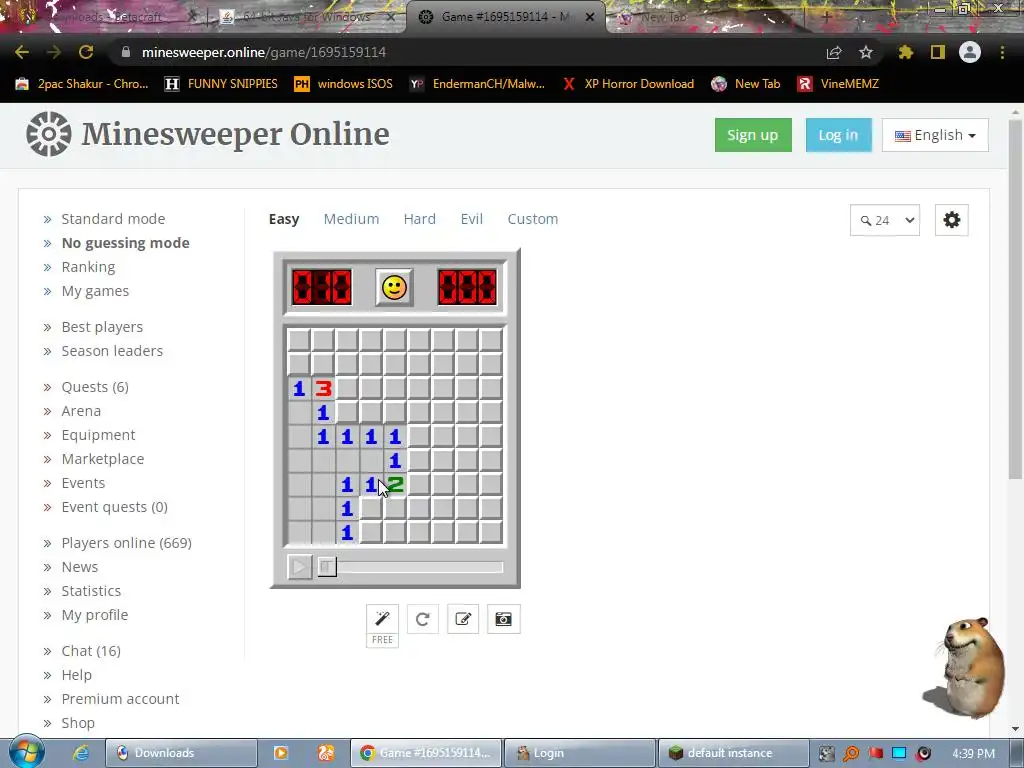Click the replay progress slider handle
This screenshot has height=768, width=1024.
(x=327, y=566)
